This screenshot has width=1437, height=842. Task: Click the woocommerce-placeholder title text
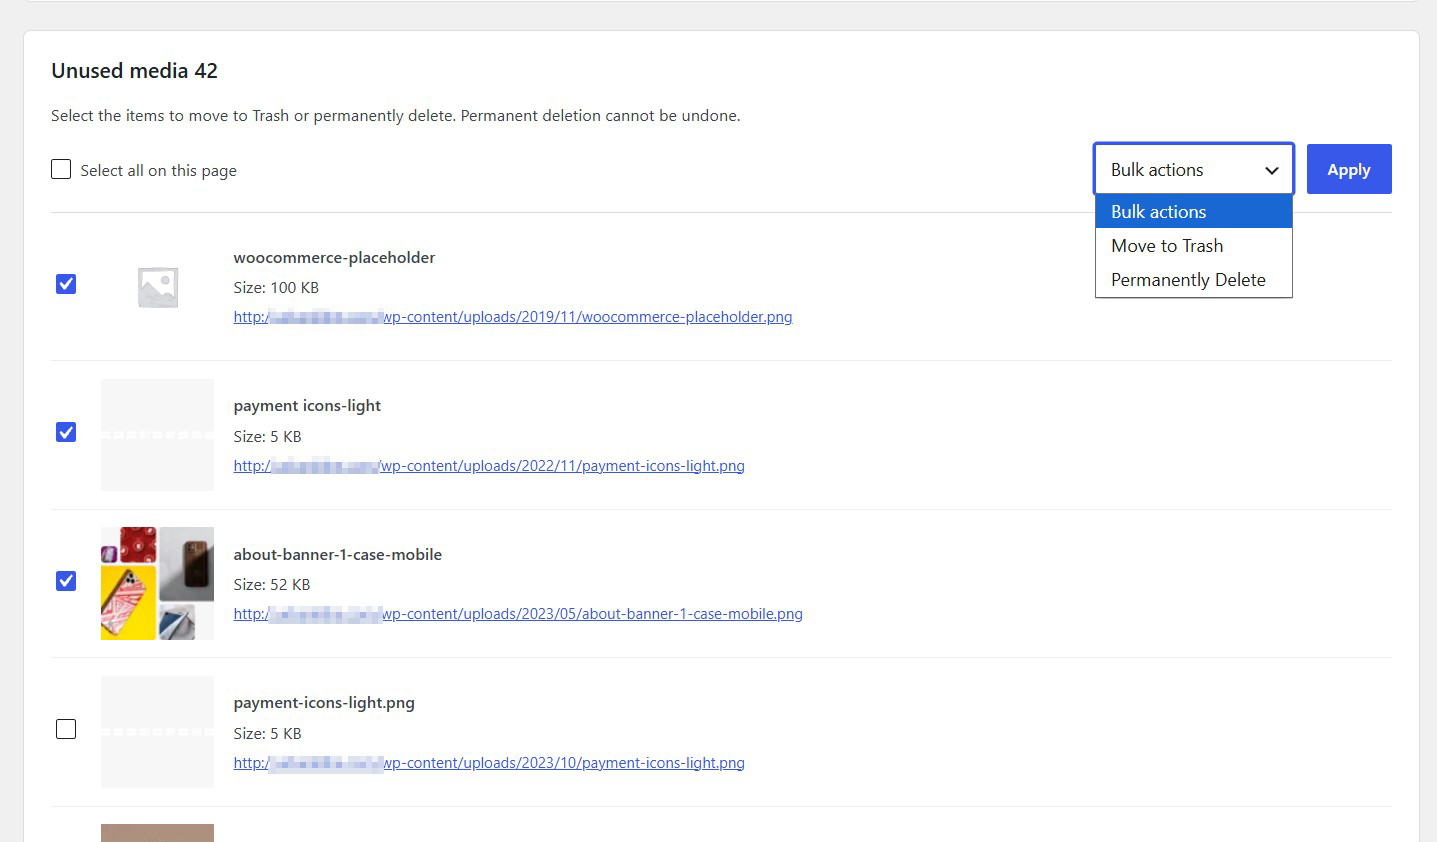coord(334,258)
